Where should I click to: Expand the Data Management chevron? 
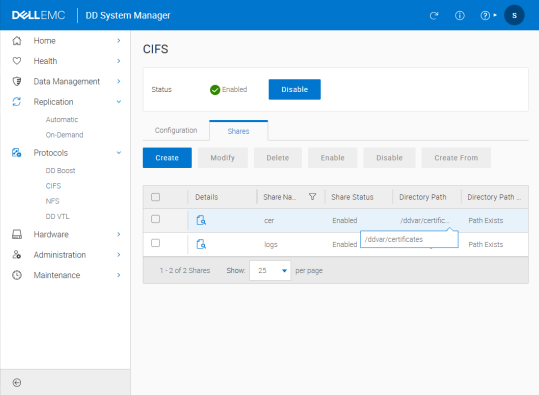tap(119, 81)
